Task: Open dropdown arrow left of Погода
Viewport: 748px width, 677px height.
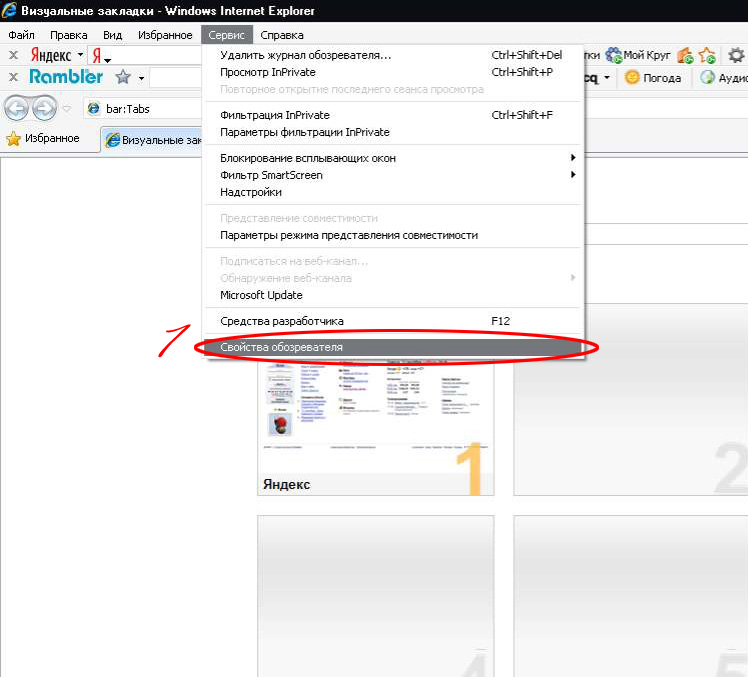Action: coord(607,77)
